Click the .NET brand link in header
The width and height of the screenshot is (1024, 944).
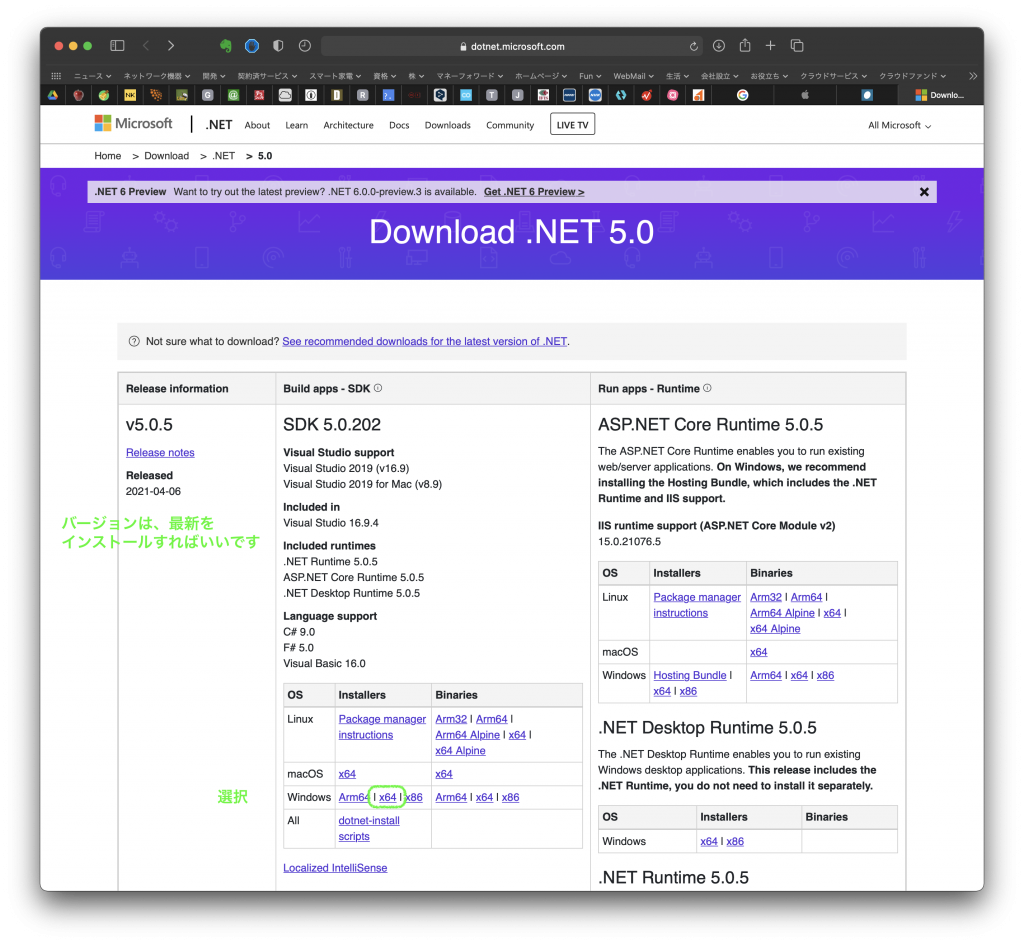tap(219, 125)
